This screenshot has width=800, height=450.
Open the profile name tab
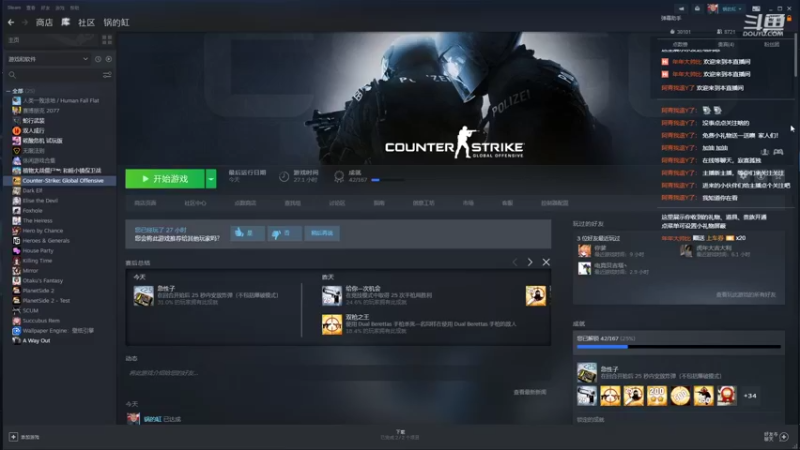(116, 22)
